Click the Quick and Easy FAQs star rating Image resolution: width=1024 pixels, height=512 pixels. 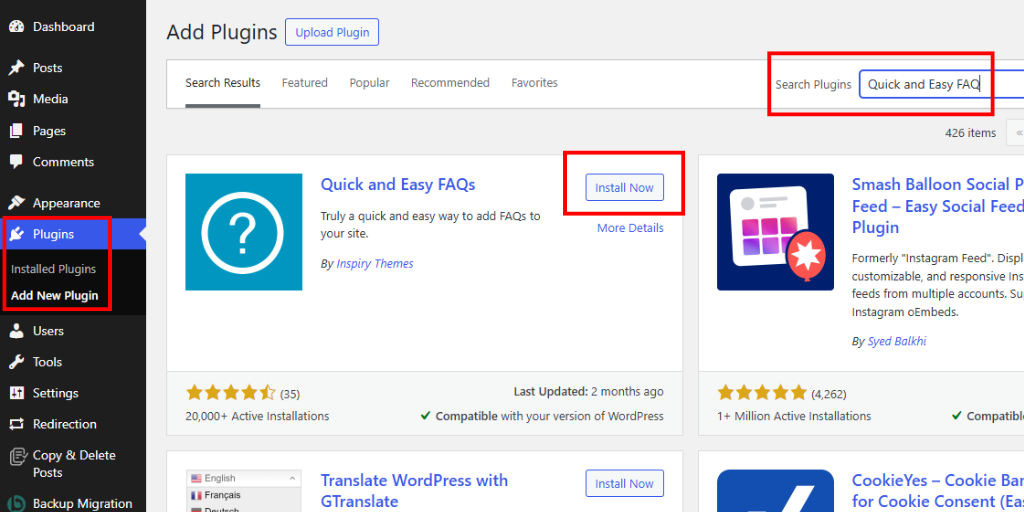(231, 392)
